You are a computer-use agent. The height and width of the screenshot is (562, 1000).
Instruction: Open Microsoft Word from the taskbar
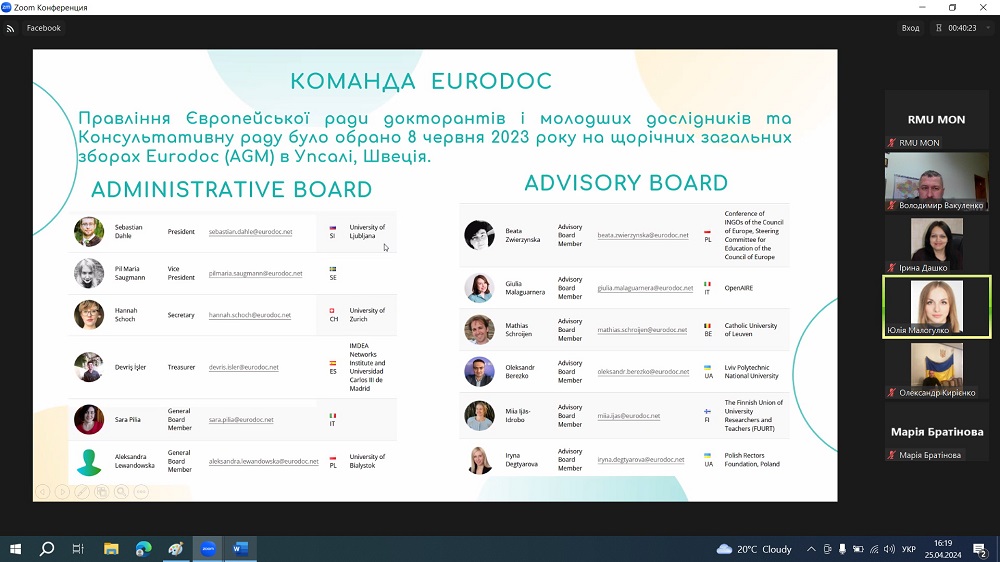(x=241, y=549)
